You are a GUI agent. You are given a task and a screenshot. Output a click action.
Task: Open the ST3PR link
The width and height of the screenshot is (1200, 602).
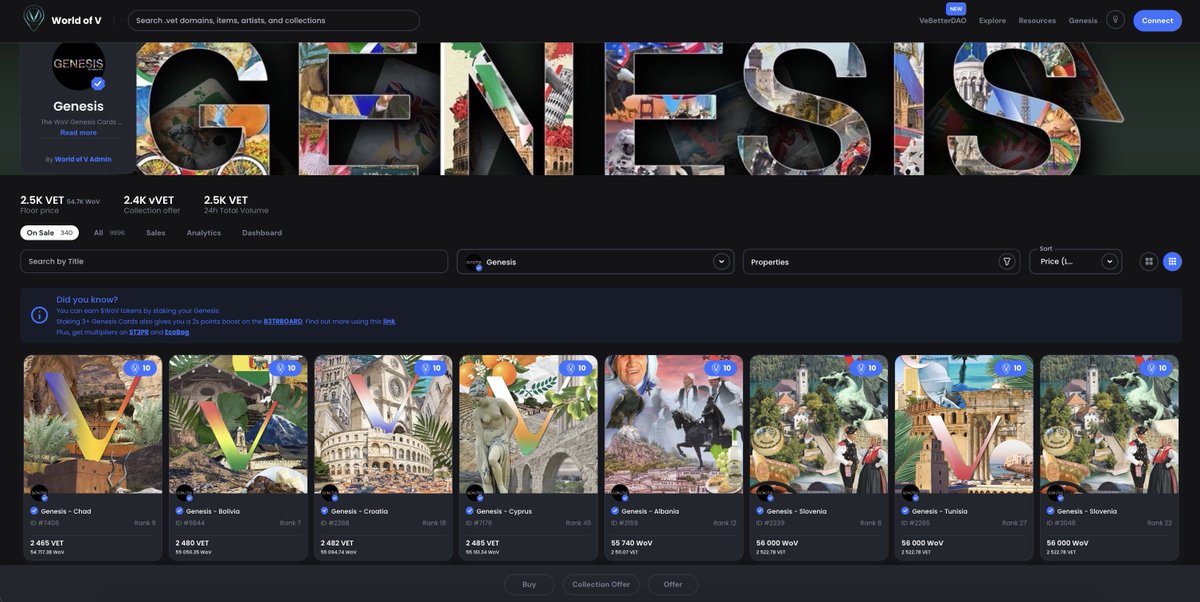[138, 332]
